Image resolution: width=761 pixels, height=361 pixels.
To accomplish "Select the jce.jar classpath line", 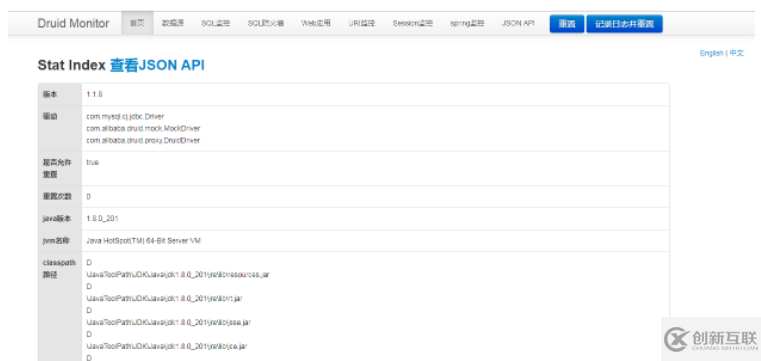I will [x=167, y=346].
